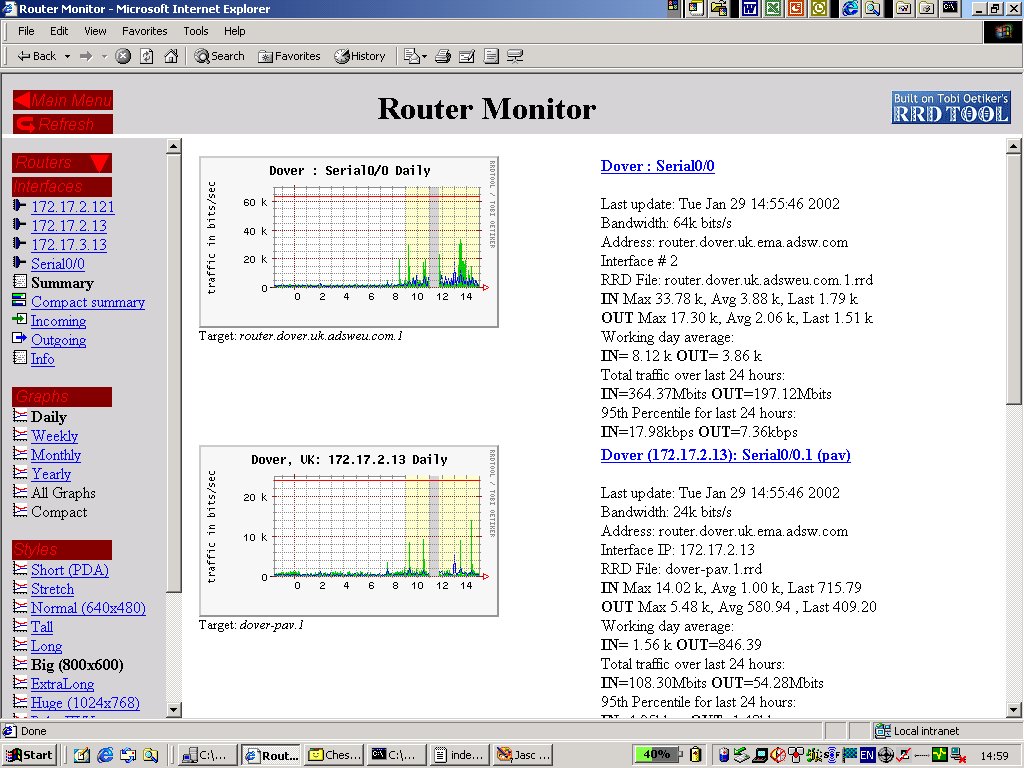This screenshot has width=1024, height=768.
Task: Click the Incoming interfaces icon
Action: (x=18, y=321)
